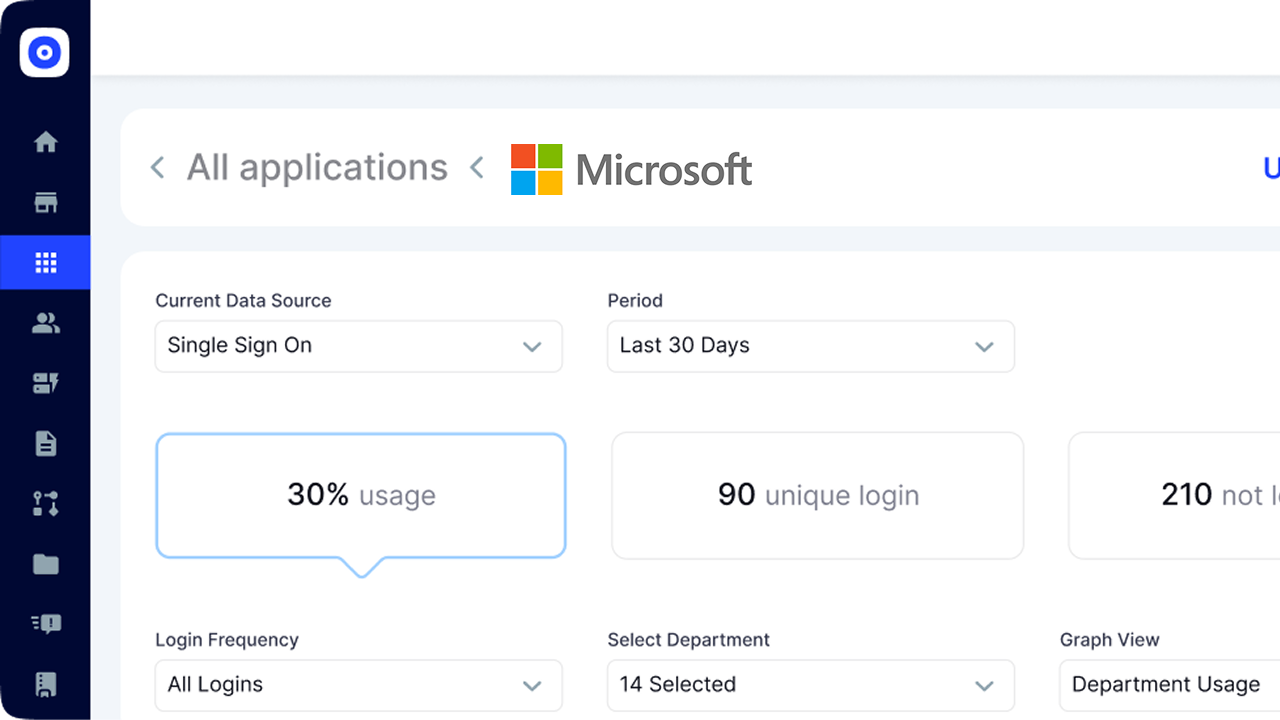Screen dimensions: 1280x720
Task: Click the chat notification icon in the sidebar
Action: (45, 623)
